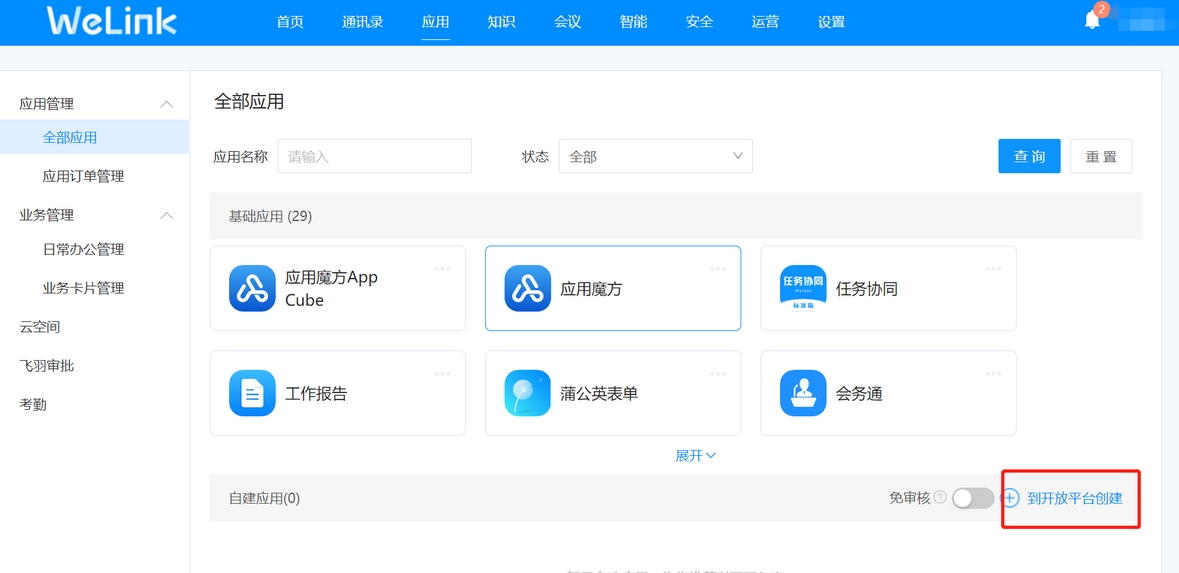Open more options on 应用魔方 card
1179x573 pixels.
click(718, 268)
